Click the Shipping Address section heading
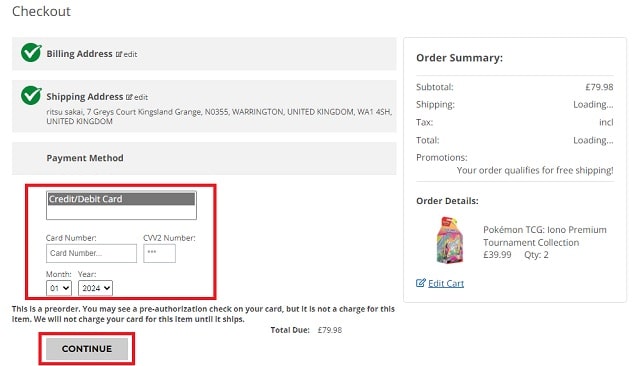640x366 pixels. click(x=84, y=97)
